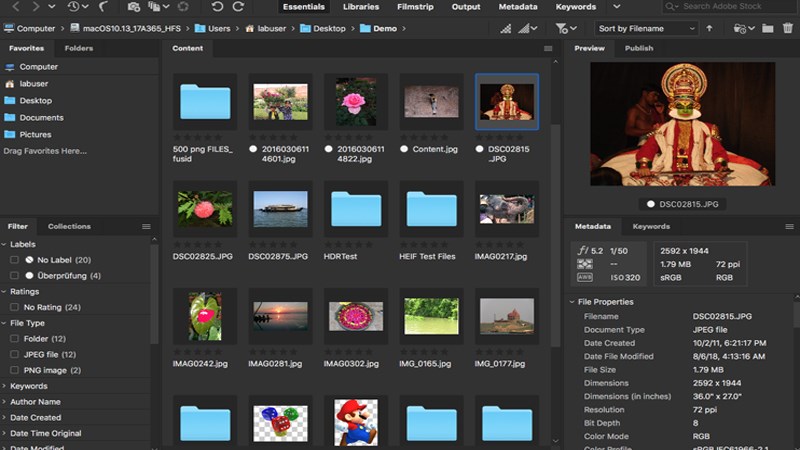Screen dimensions: 800x450
Task: Select the DSC02825.JPG thumbnail
Action: pyautogui.click(x=205, y=209)
